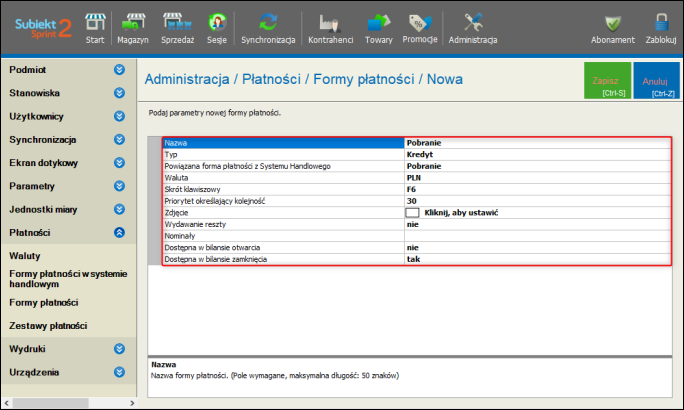Viewport: 684px width, 410px height.
Task: Click the Zdjęcie image placeholder box
Action: pyautogui.click(x=411, y=212)
